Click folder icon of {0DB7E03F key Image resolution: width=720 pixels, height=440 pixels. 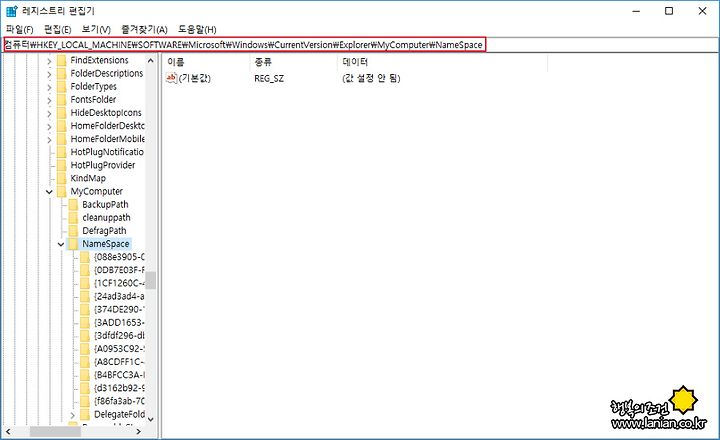[85, 270]
